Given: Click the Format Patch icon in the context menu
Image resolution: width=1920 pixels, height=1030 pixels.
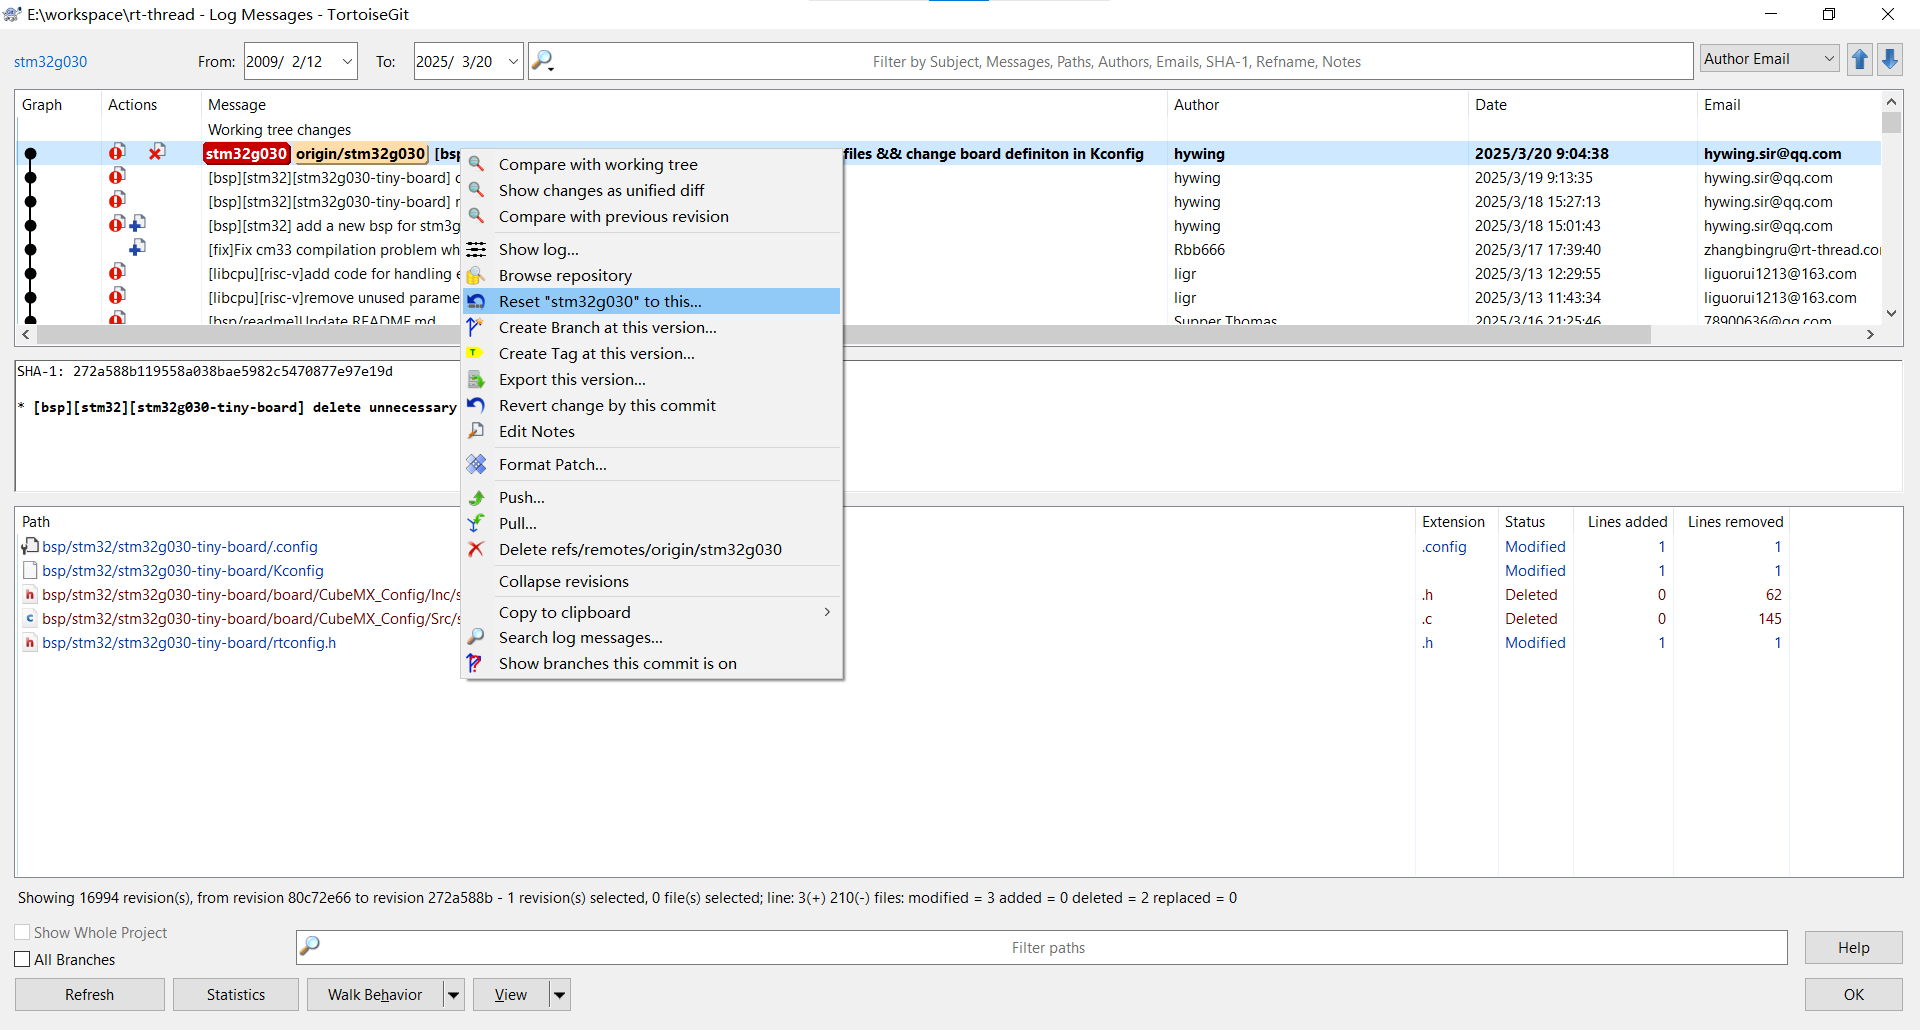Looking at the screenshot, I should pos(477,464).
